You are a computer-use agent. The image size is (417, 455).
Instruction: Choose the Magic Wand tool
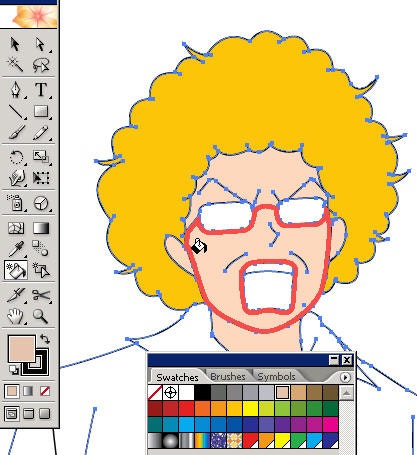point(16,65)
